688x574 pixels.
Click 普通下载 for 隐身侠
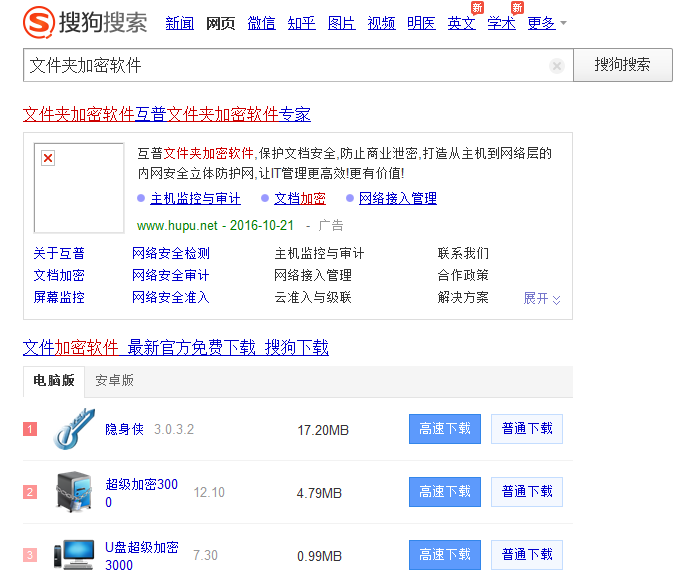527,429
